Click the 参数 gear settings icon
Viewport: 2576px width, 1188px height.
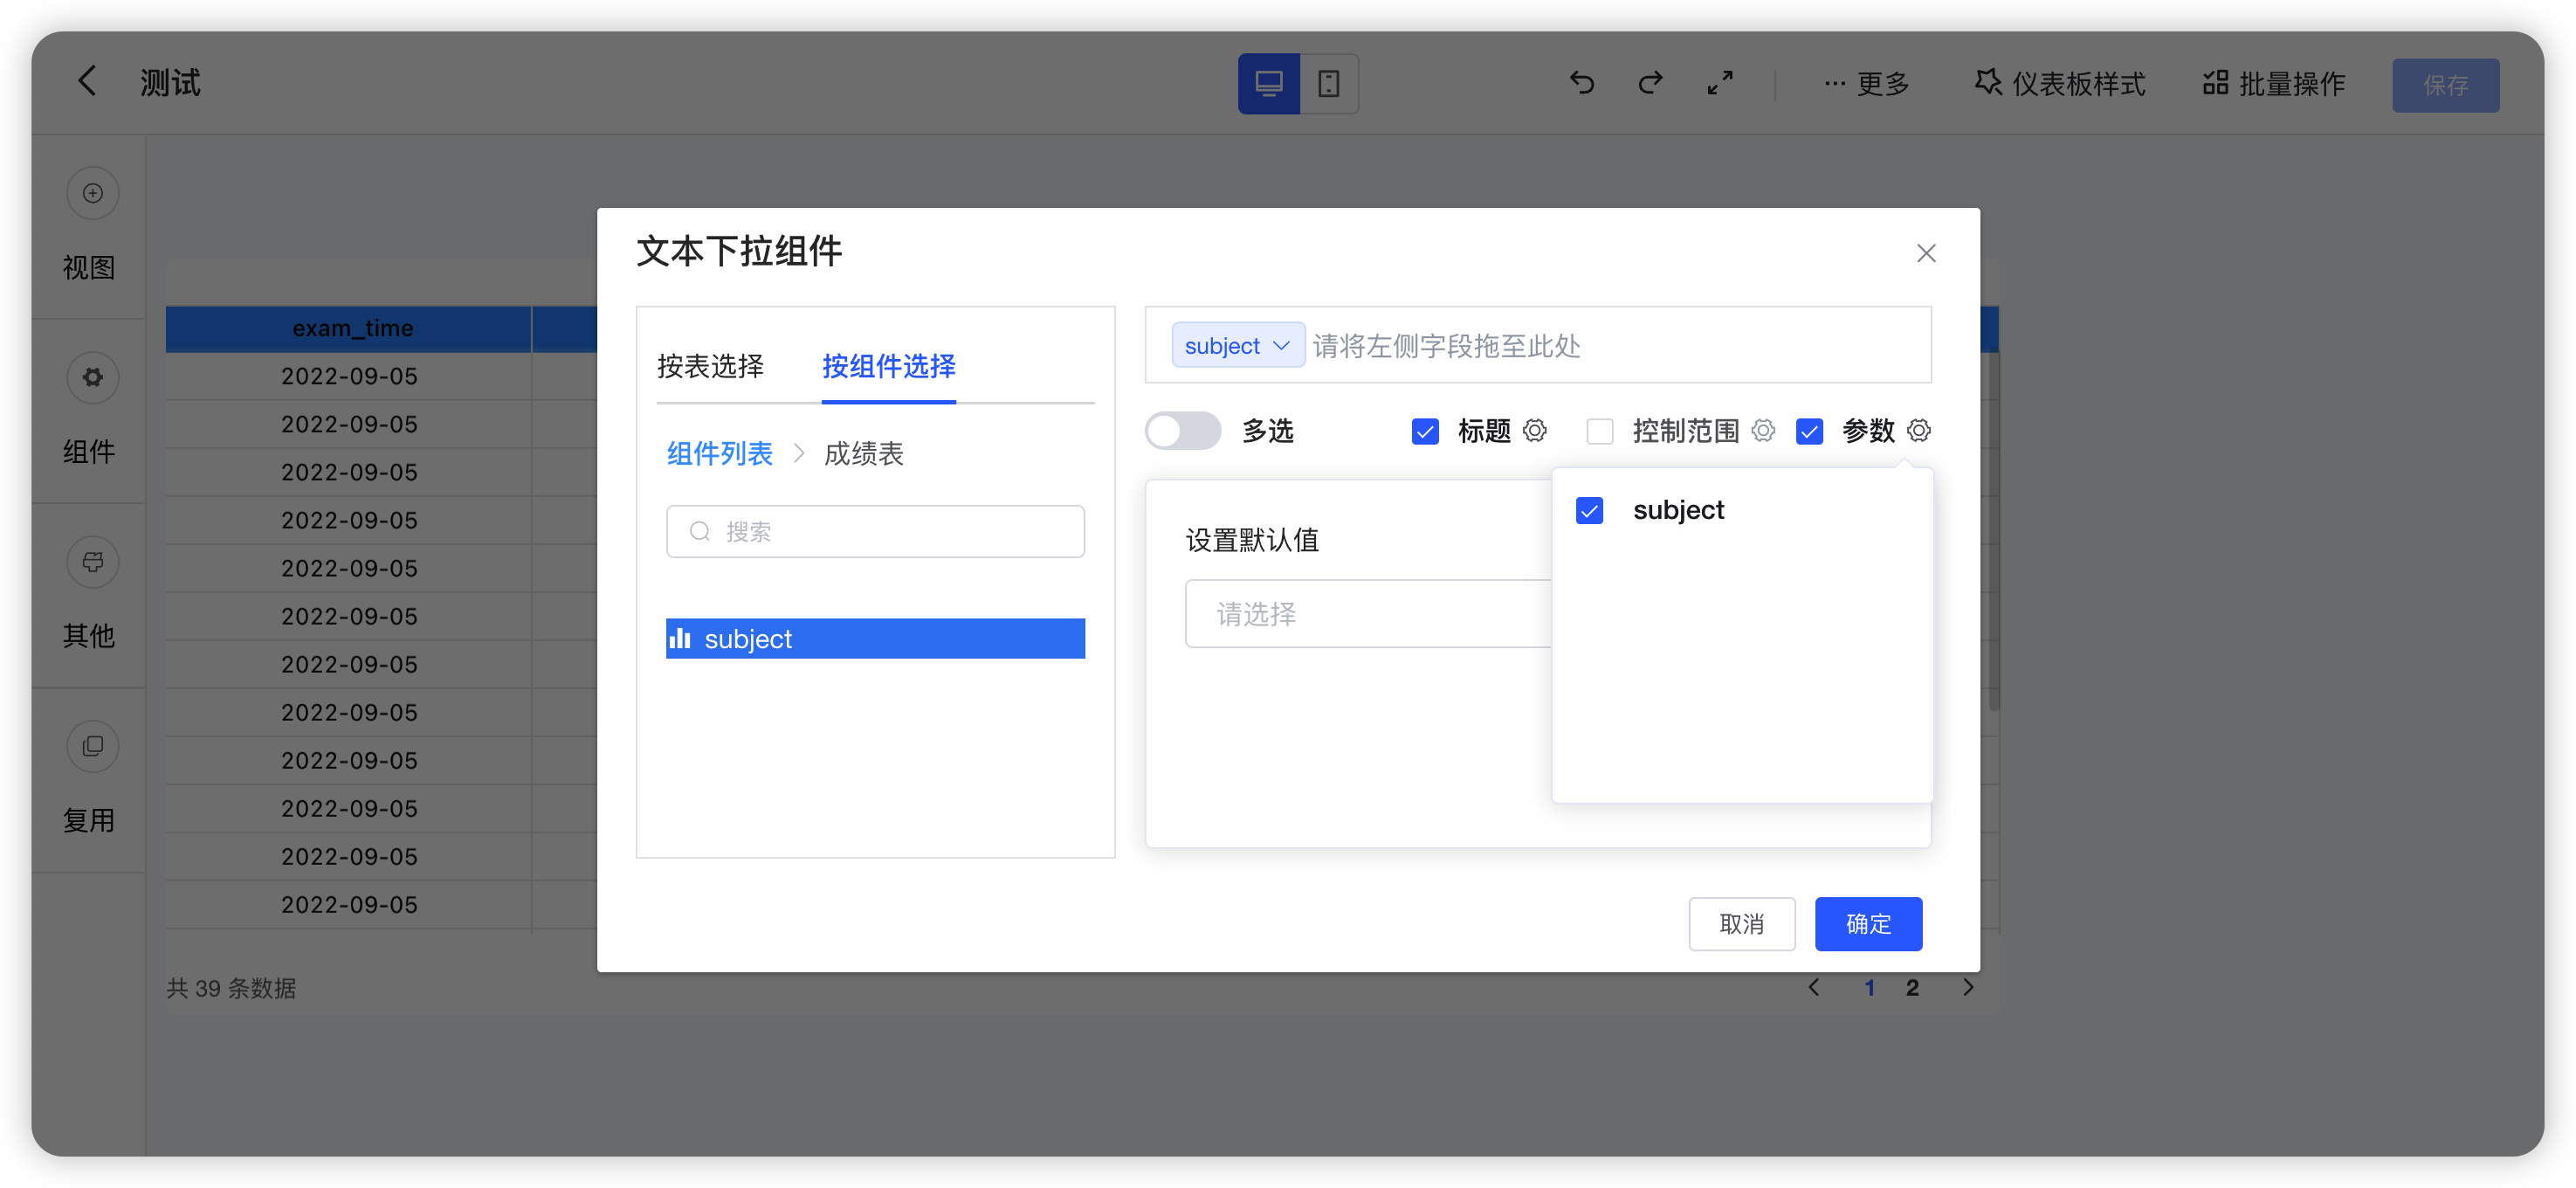tap(1918, 431)
